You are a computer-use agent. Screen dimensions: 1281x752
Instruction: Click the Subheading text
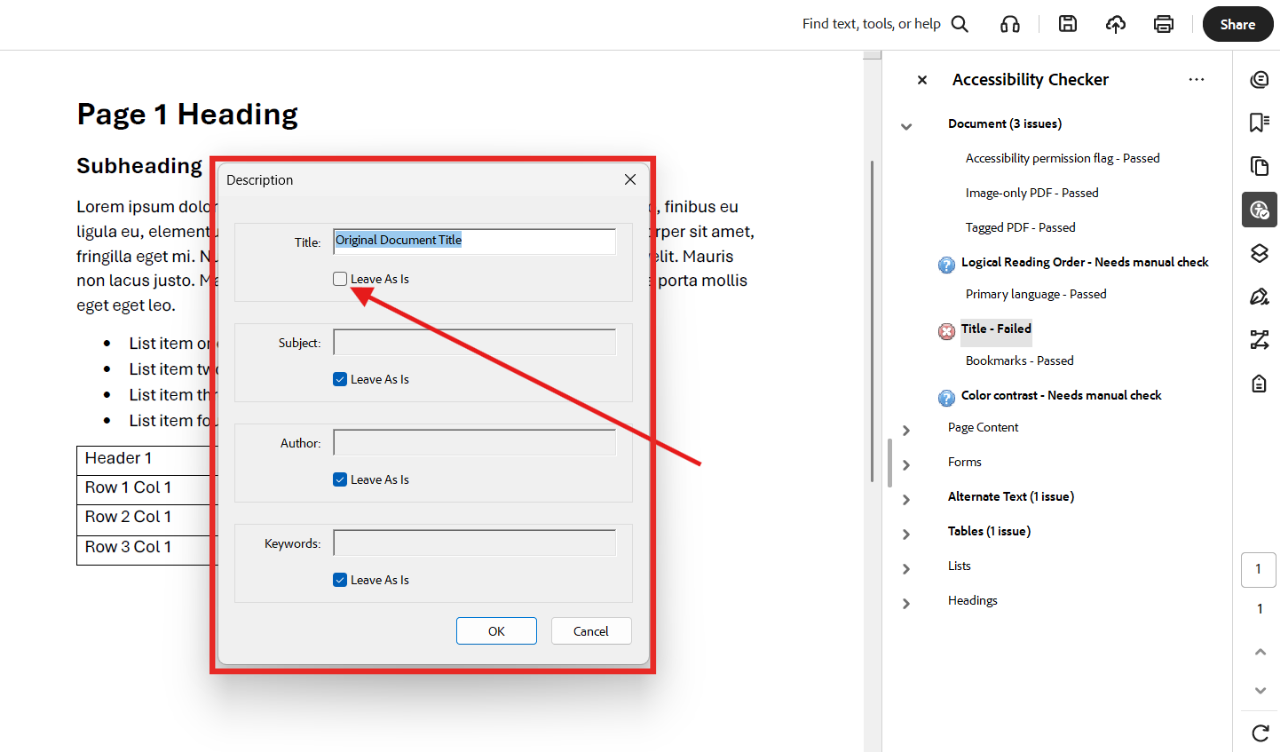(x=140, y=166)
